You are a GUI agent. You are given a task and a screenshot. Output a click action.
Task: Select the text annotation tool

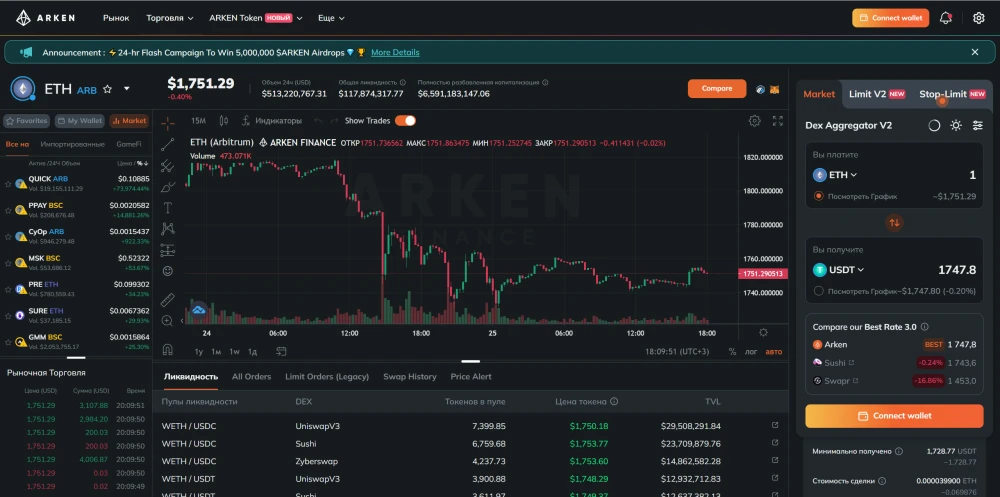pyautogui.click(x=168, y=207)
